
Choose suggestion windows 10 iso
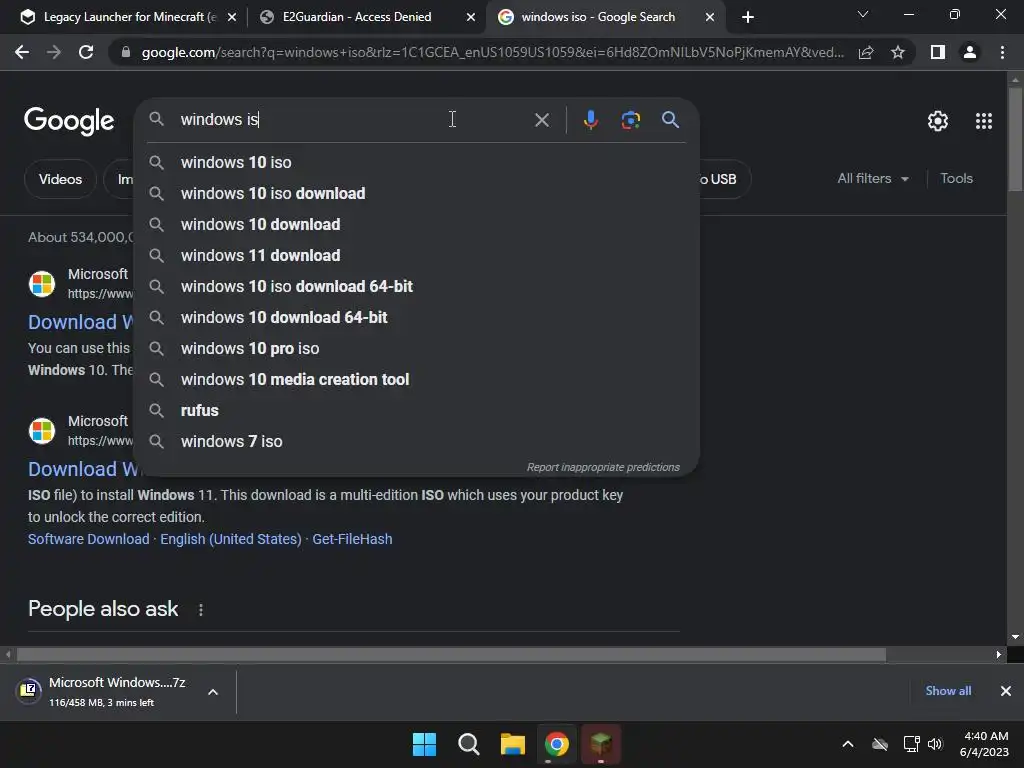tap(416, 163)
